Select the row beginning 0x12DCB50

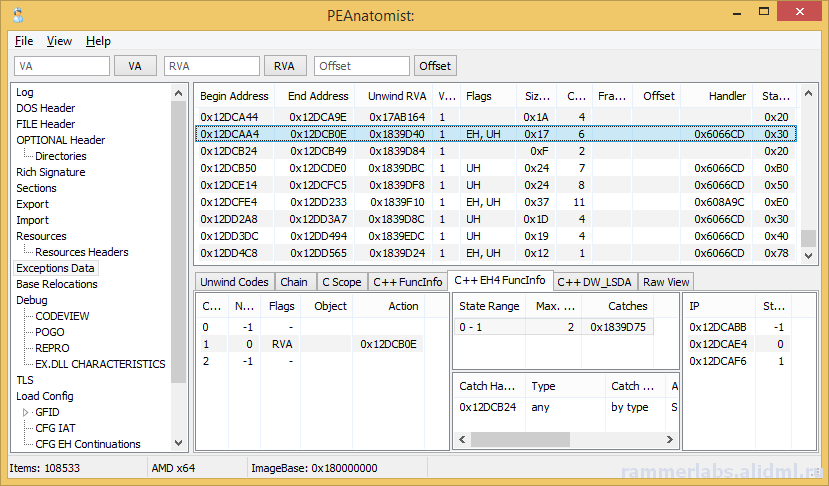click(495, 168)
